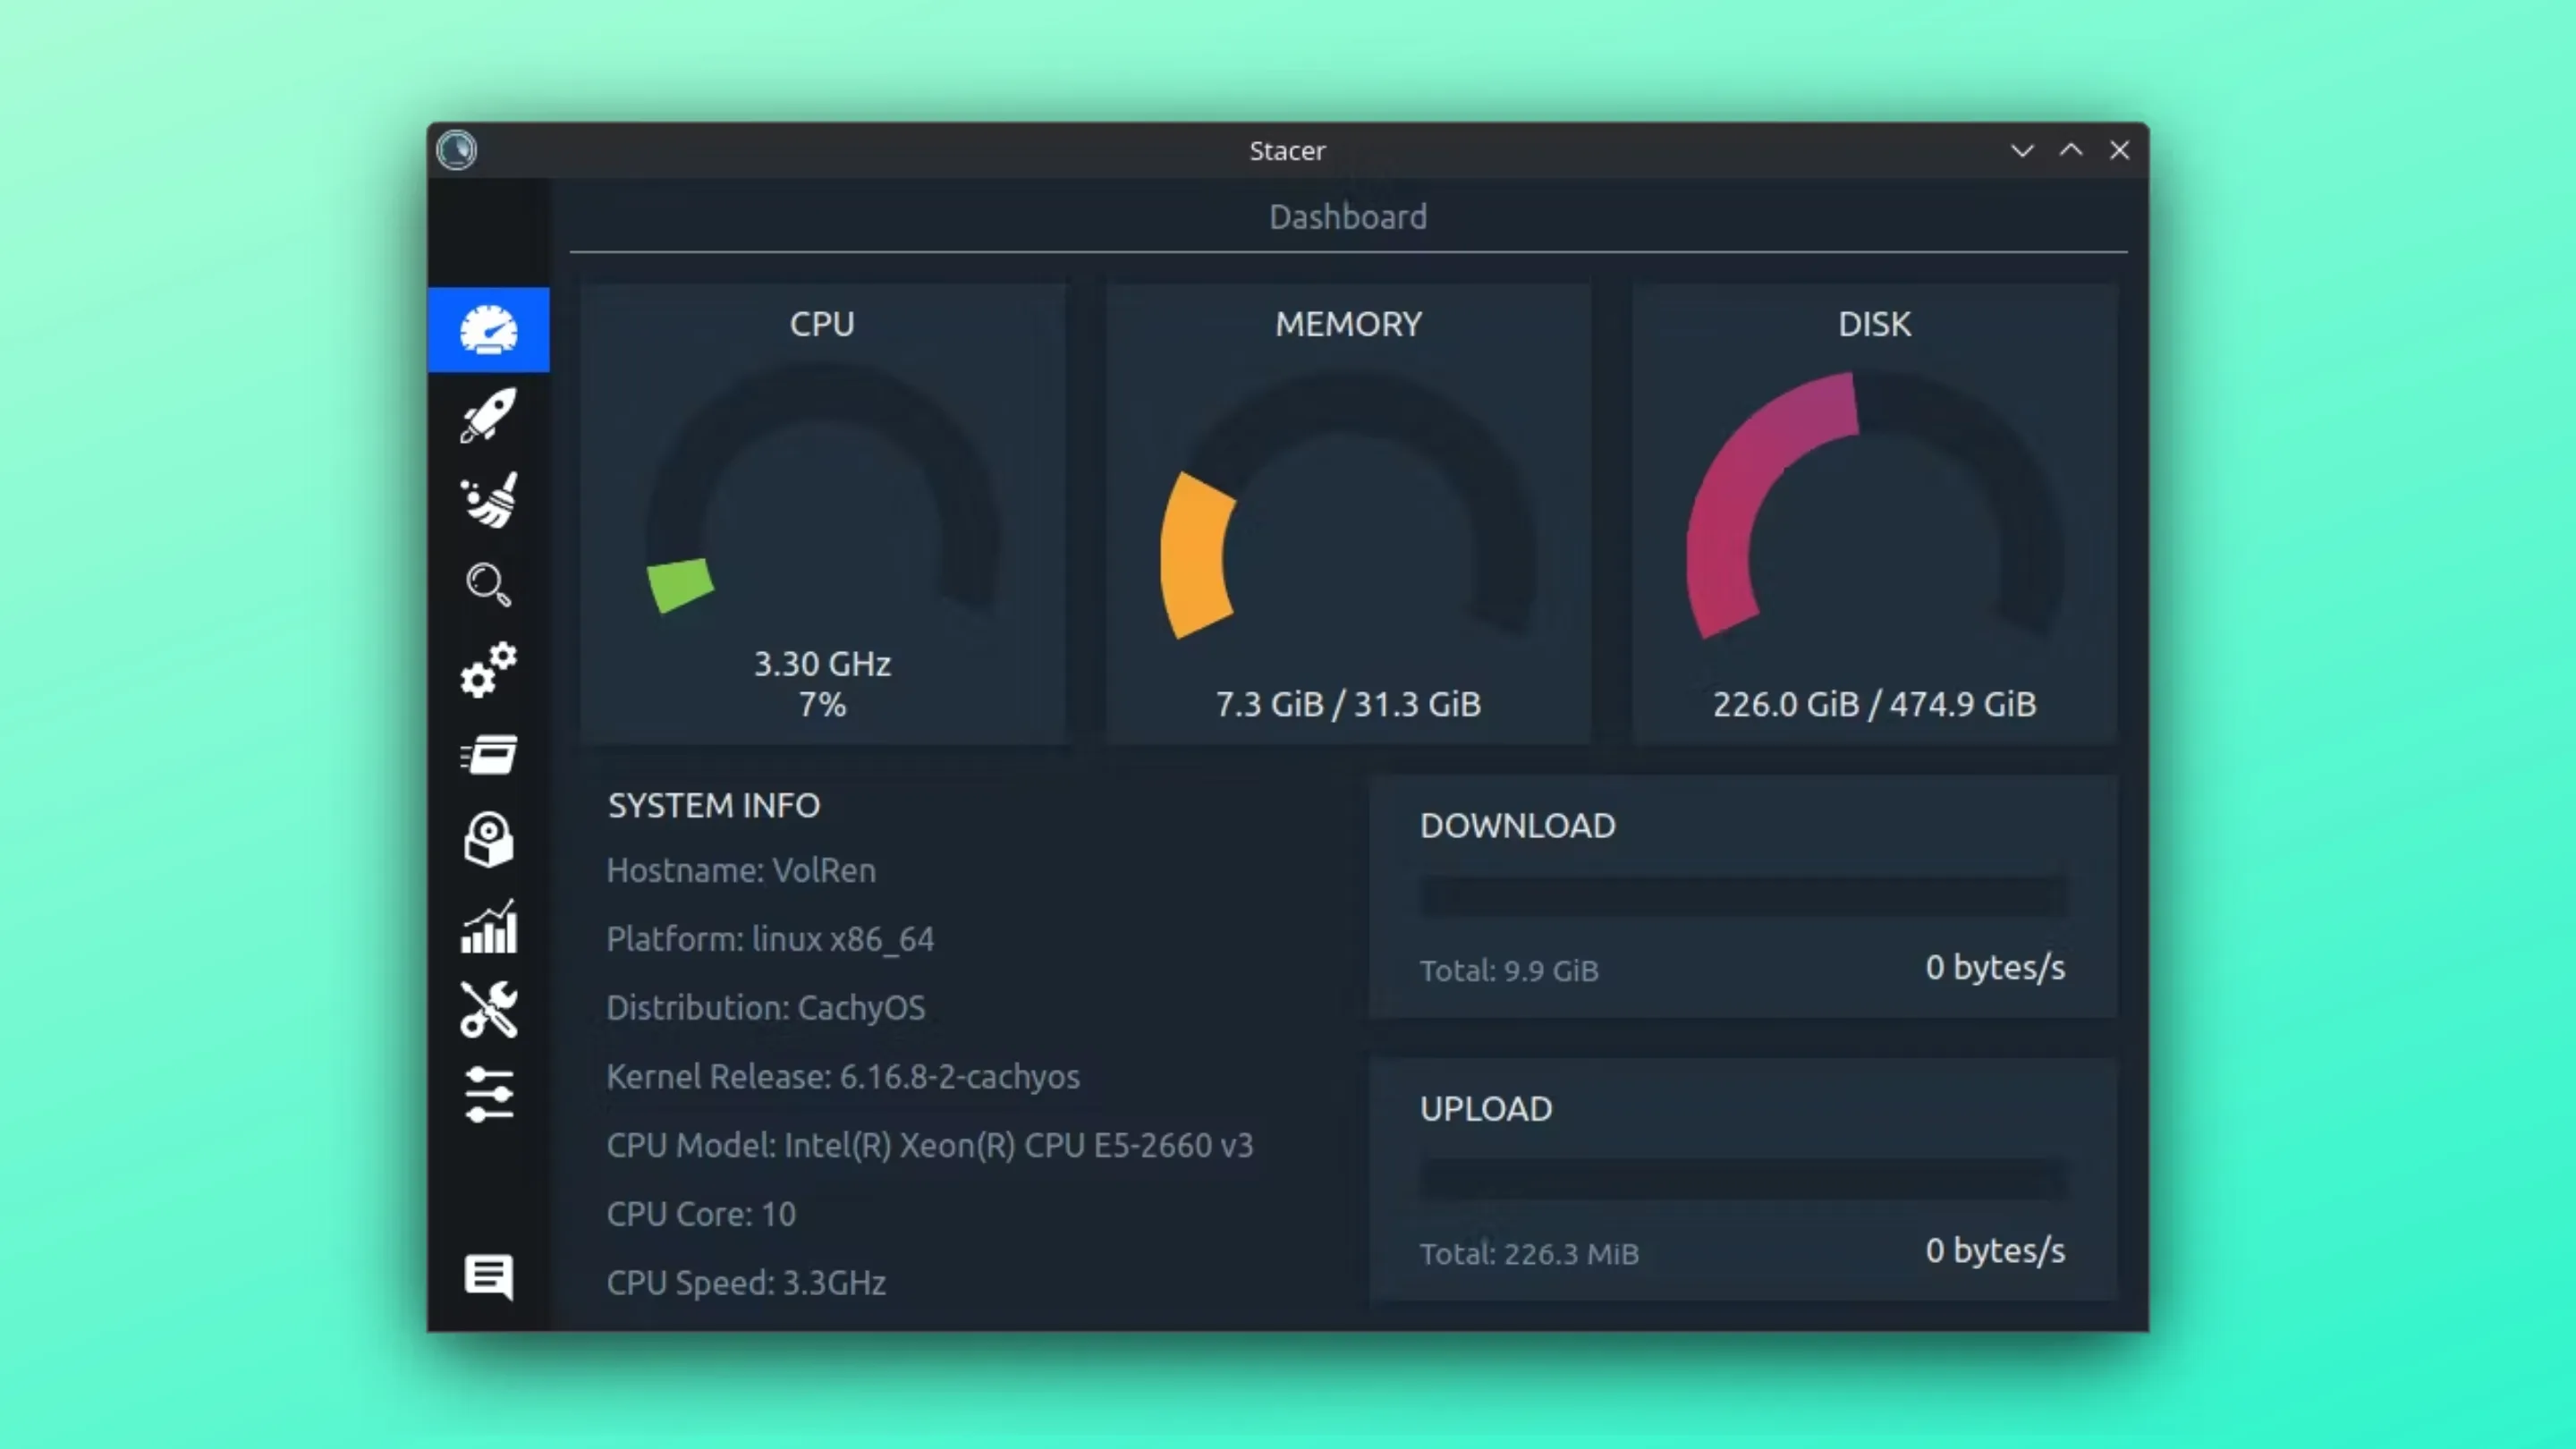Click the download progress bar
The image size is (2576, 1449).
click(1742, 895)
